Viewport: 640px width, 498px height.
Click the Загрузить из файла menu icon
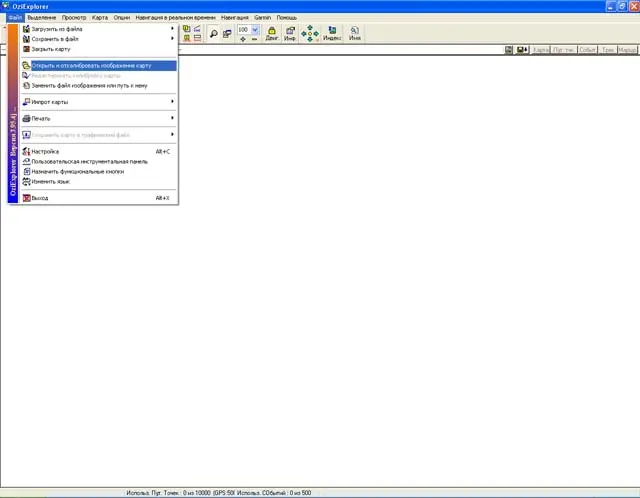pos(26,29)
